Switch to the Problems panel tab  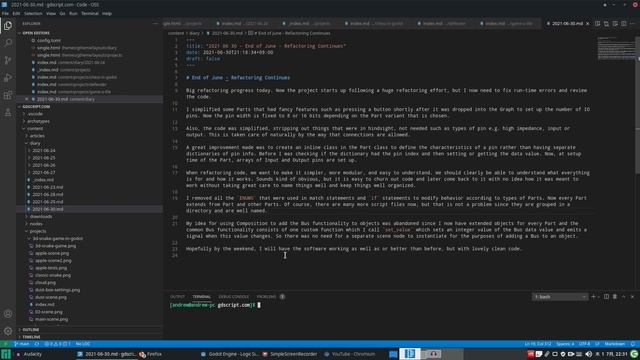[267, 297]
